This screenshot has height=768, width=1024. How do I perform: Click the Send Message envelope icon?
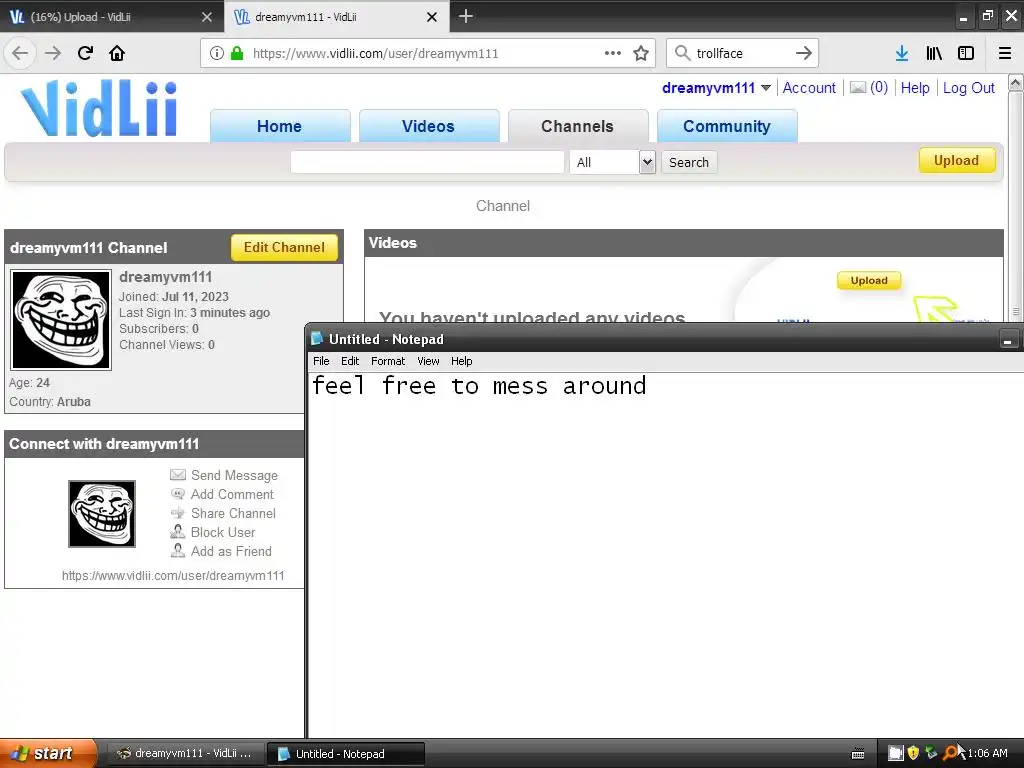pos(178,475)
